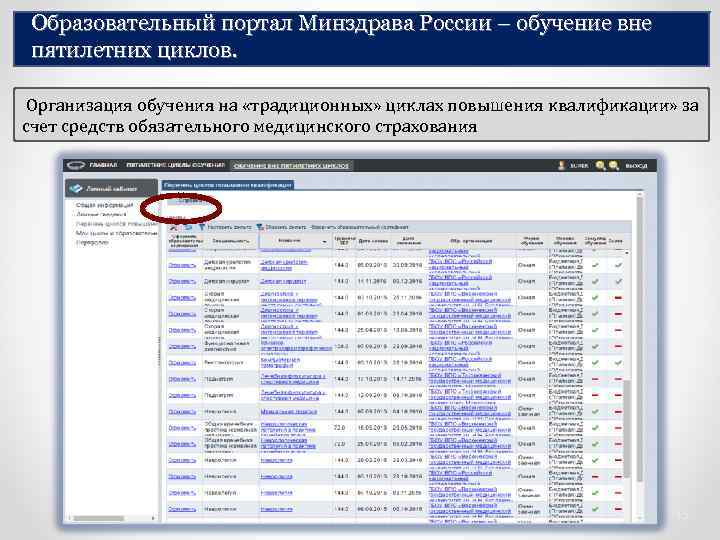720x540 pixels.
Task: Open the Название column header dropdown arrow
Action: (x=325, y=241)
